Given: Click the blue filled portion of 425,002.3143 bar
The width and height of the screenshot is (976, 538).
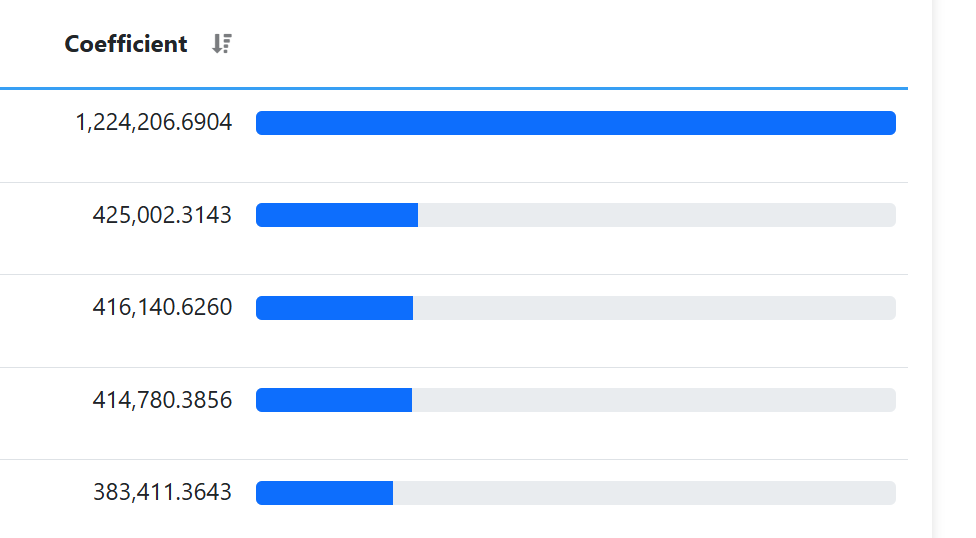Looking at the screenshot, I should pyautogui.click(x=337, y=215).
